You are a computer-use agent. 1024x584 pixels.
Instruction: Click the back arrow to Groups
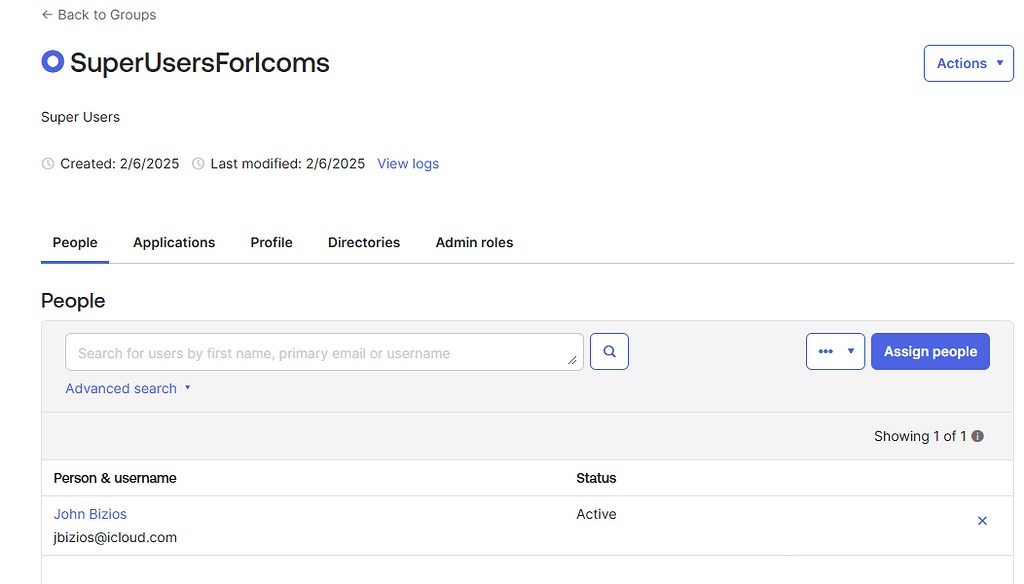[x=47, y=15]
